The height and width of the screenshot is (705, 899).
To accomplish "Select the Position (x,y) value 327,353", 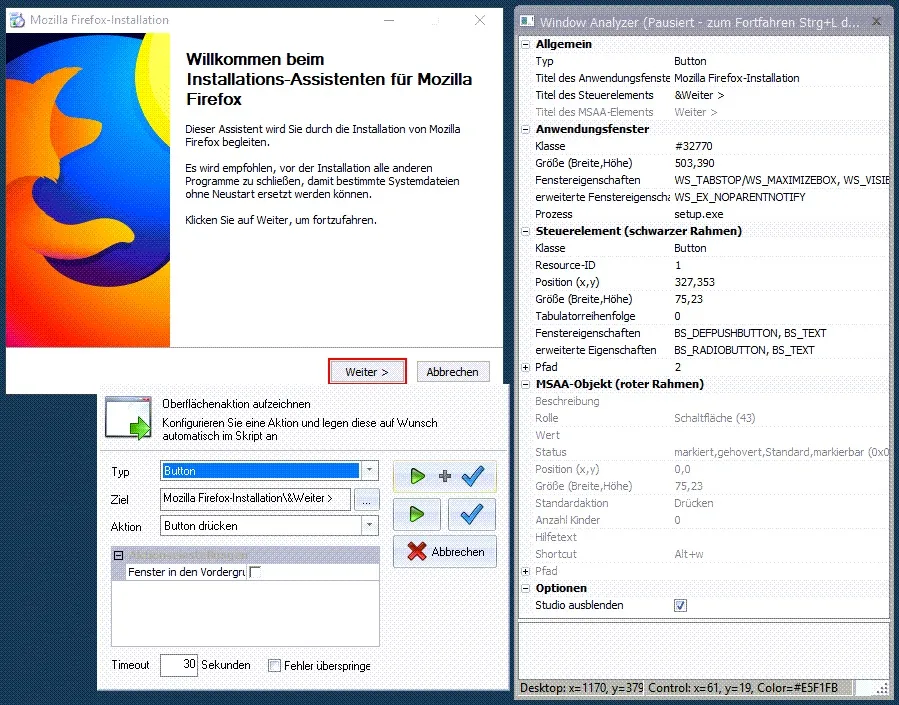I will [x=694, y=282].
